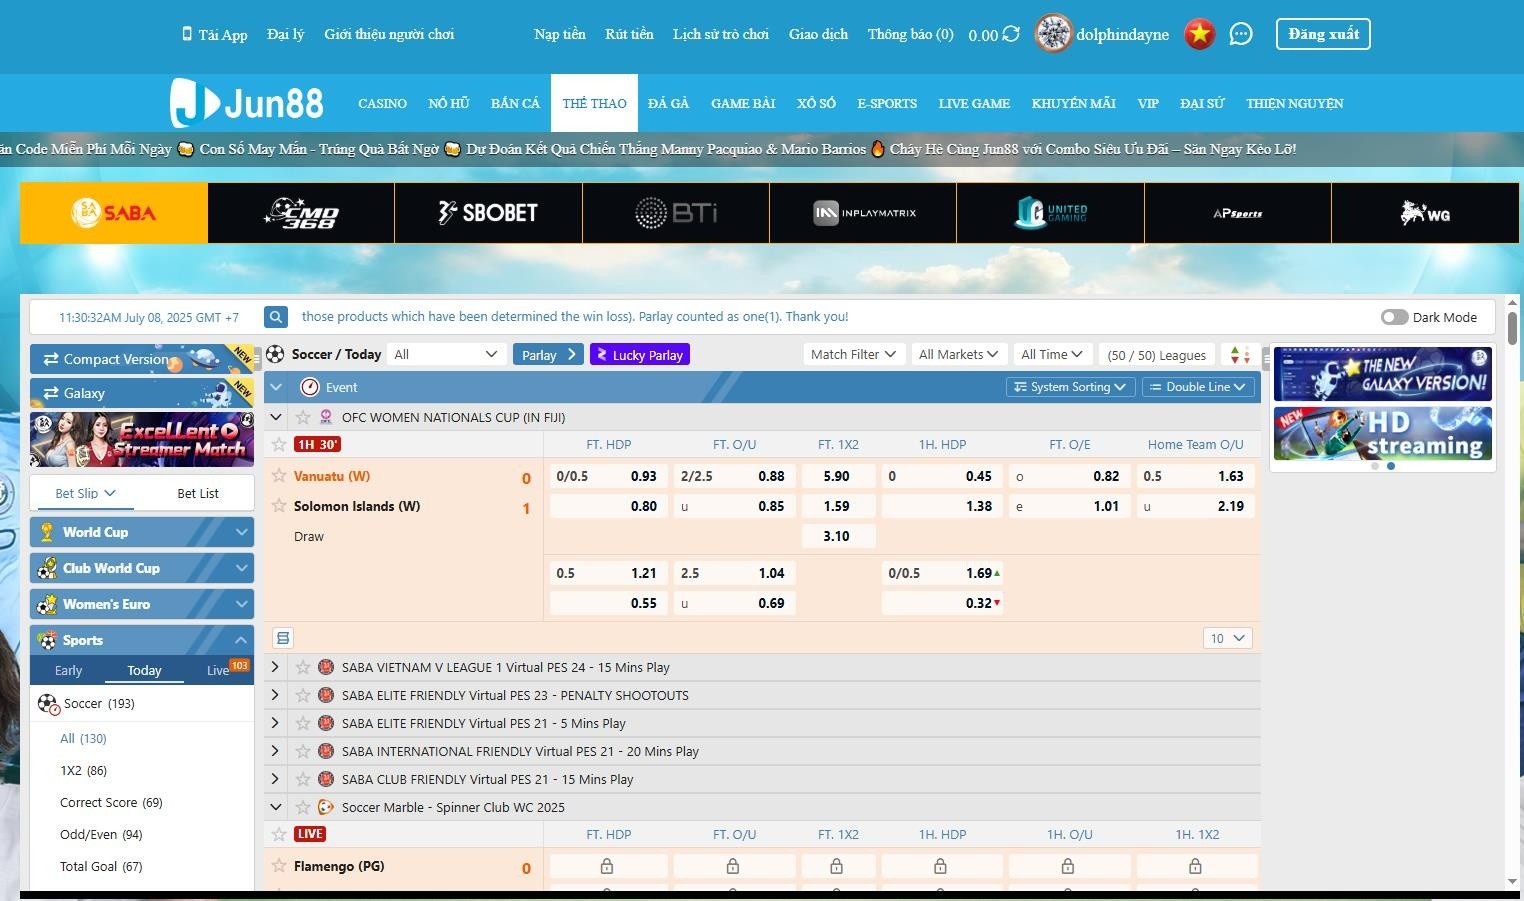Select Correct Score (69) market
The image size is (1524, 901).
coord(111,802)
